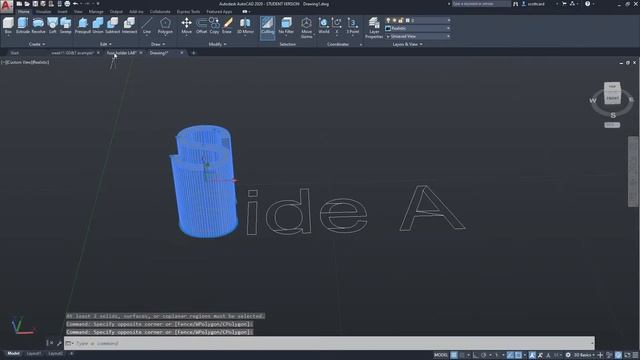Click the Intersect solid editing tool

129,25
